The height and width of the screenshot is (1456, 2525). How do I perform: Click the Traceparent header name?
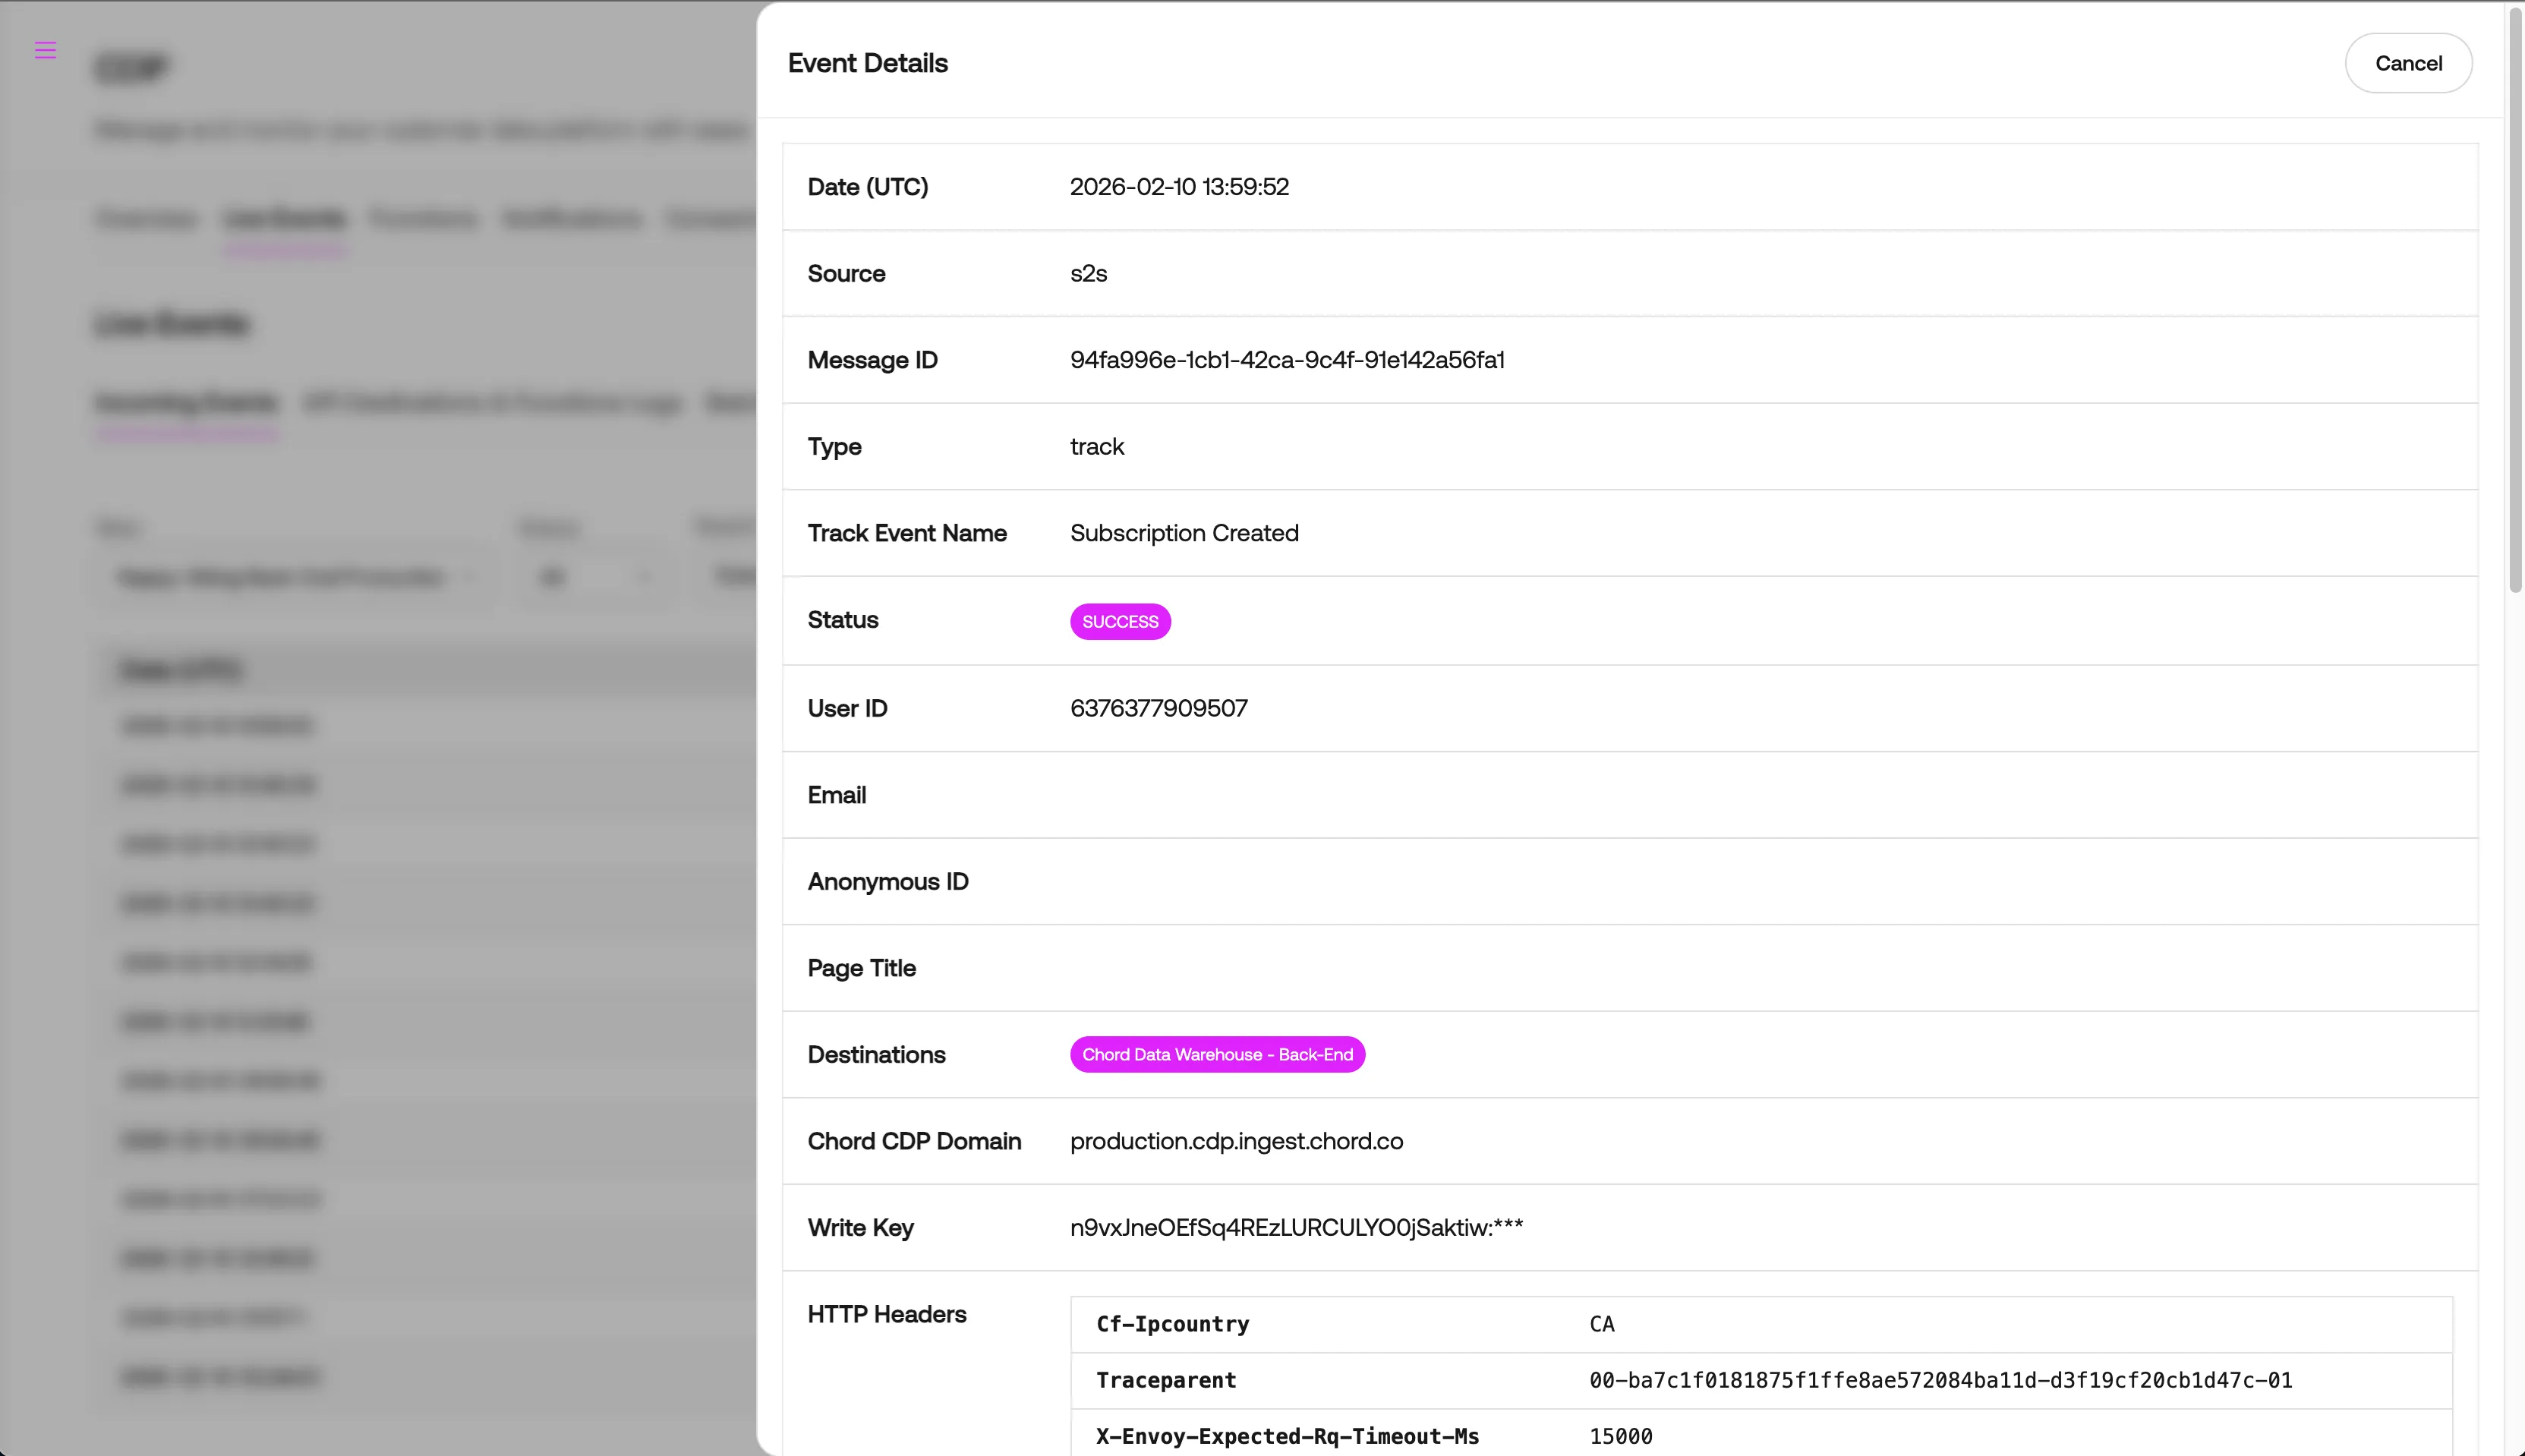coord(1166,1380)
